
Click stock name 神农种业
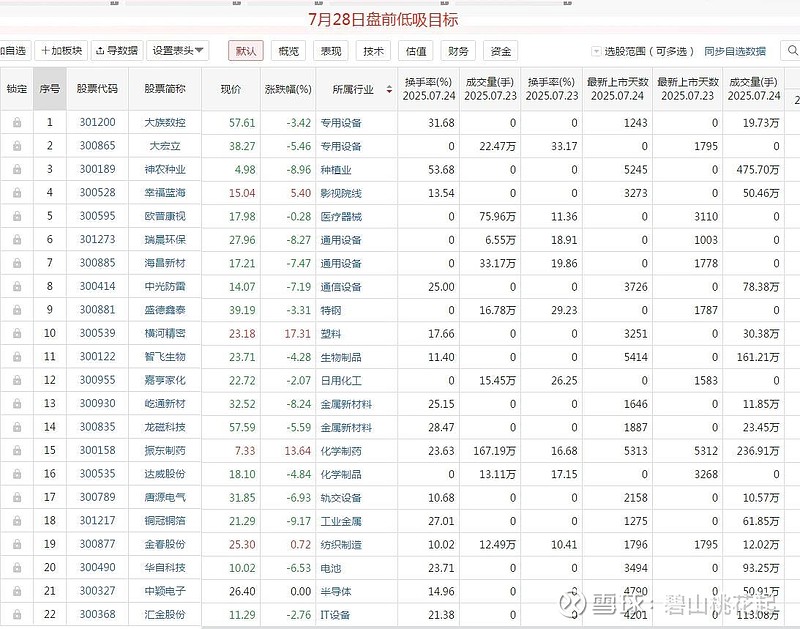tap(165, 169)
